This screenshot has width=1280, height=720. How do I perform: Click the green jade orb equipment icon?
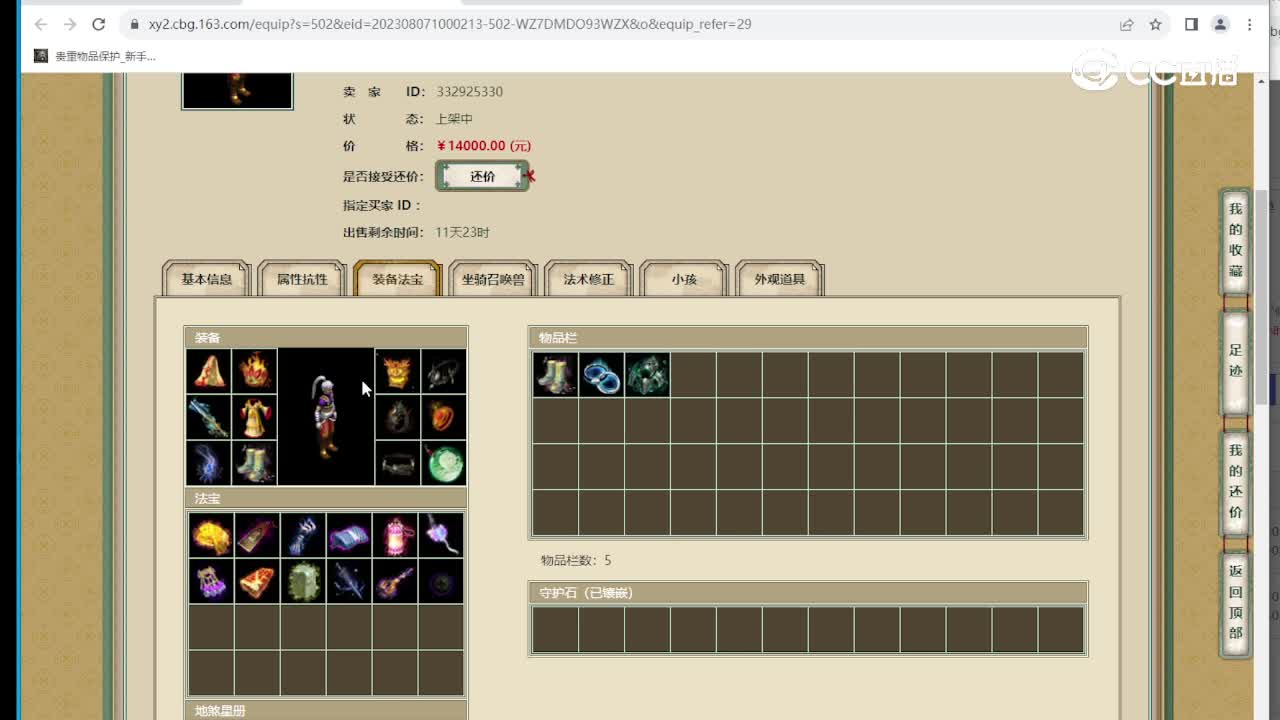(443, 463)
